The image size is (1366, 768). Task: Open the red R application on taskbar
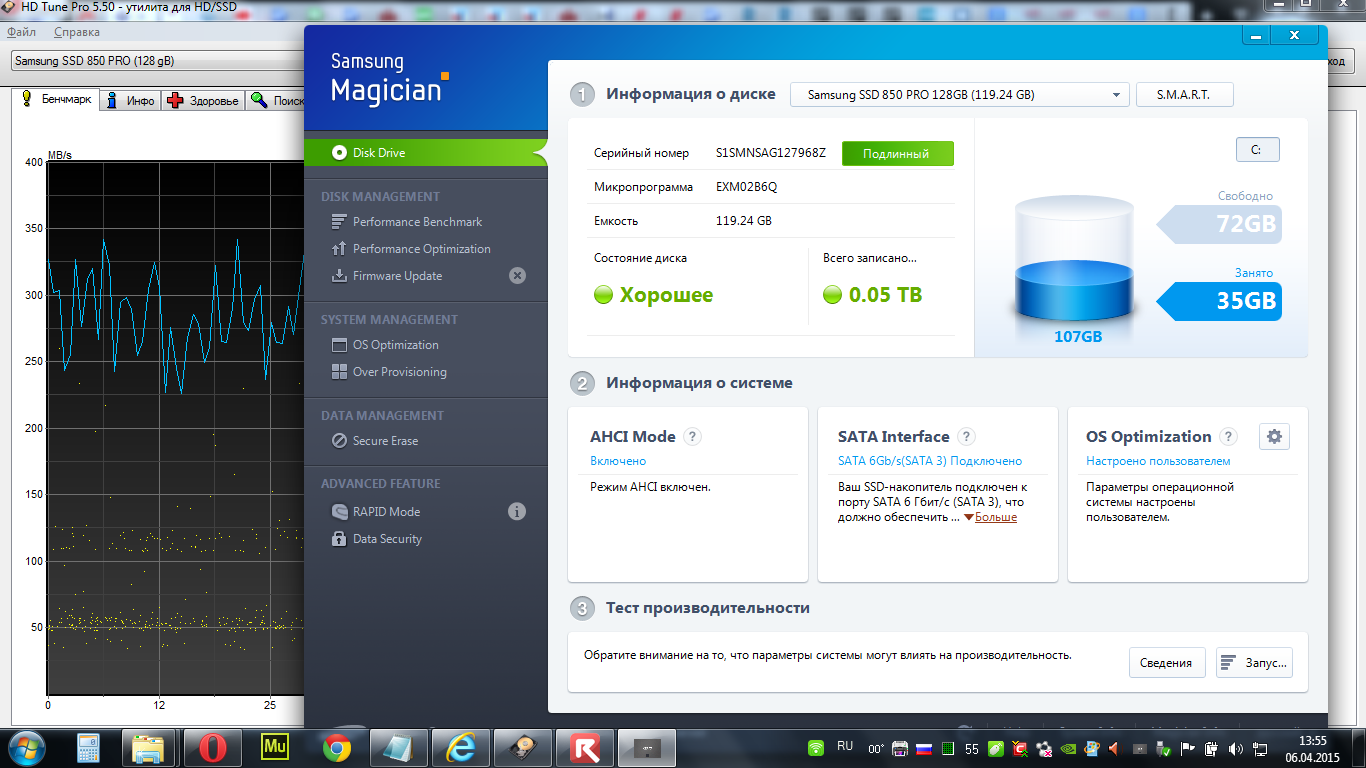click(x=584, y=748)
